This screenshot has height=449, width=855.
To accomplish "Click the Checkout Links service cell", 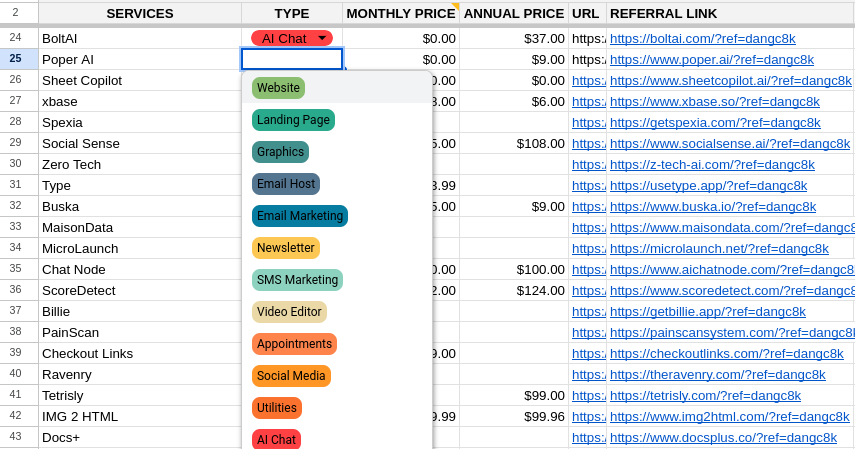I will click(x=140, y=354).
